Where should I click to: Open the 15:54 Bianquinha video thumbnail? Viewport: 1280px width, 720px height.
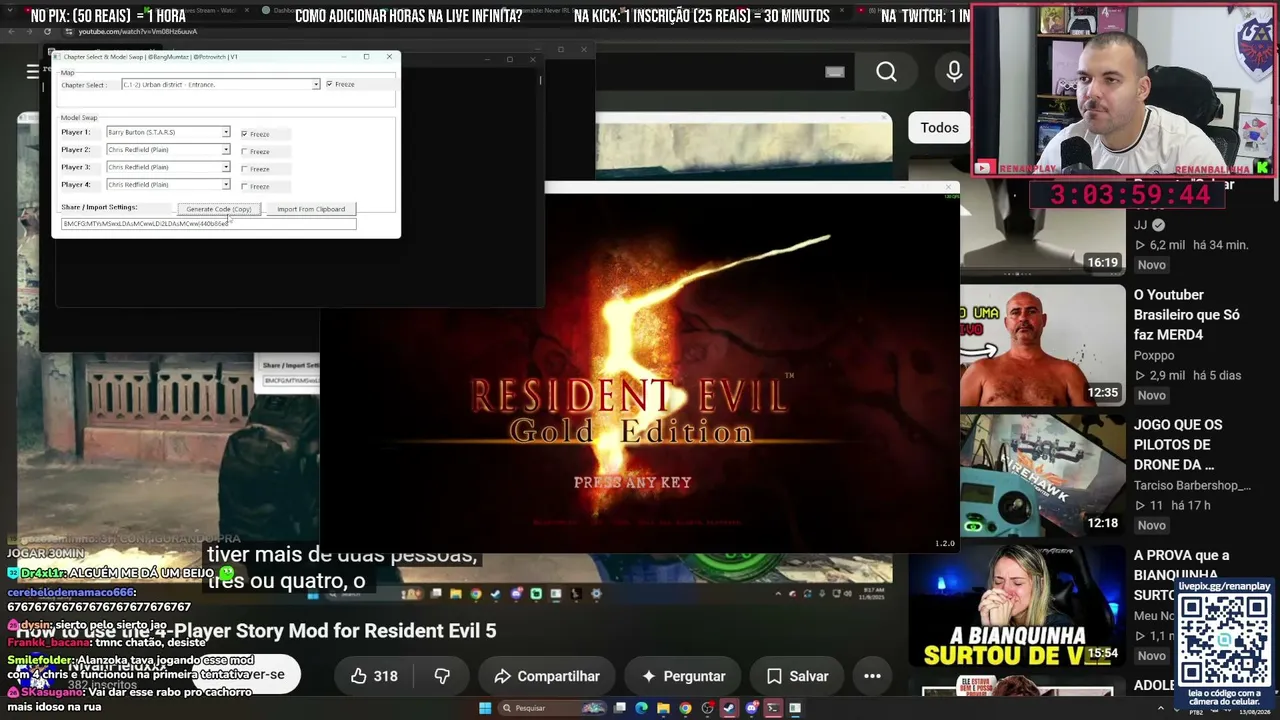pos(1017,605)
